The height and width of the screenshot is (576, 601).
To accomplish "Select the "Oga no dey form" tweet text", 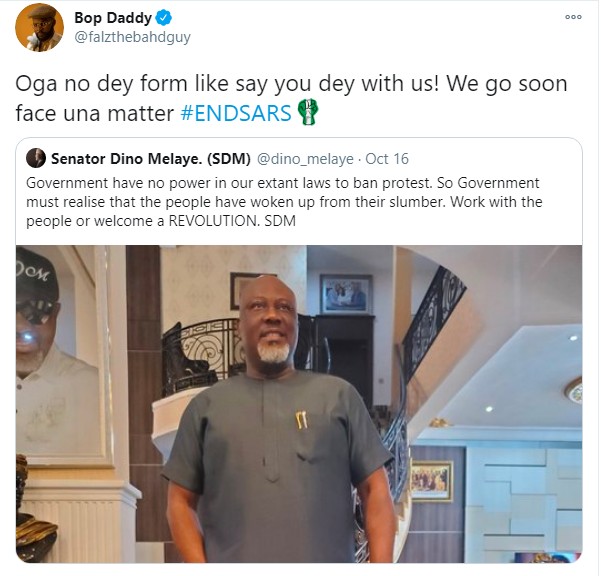I will click(291, 98).
